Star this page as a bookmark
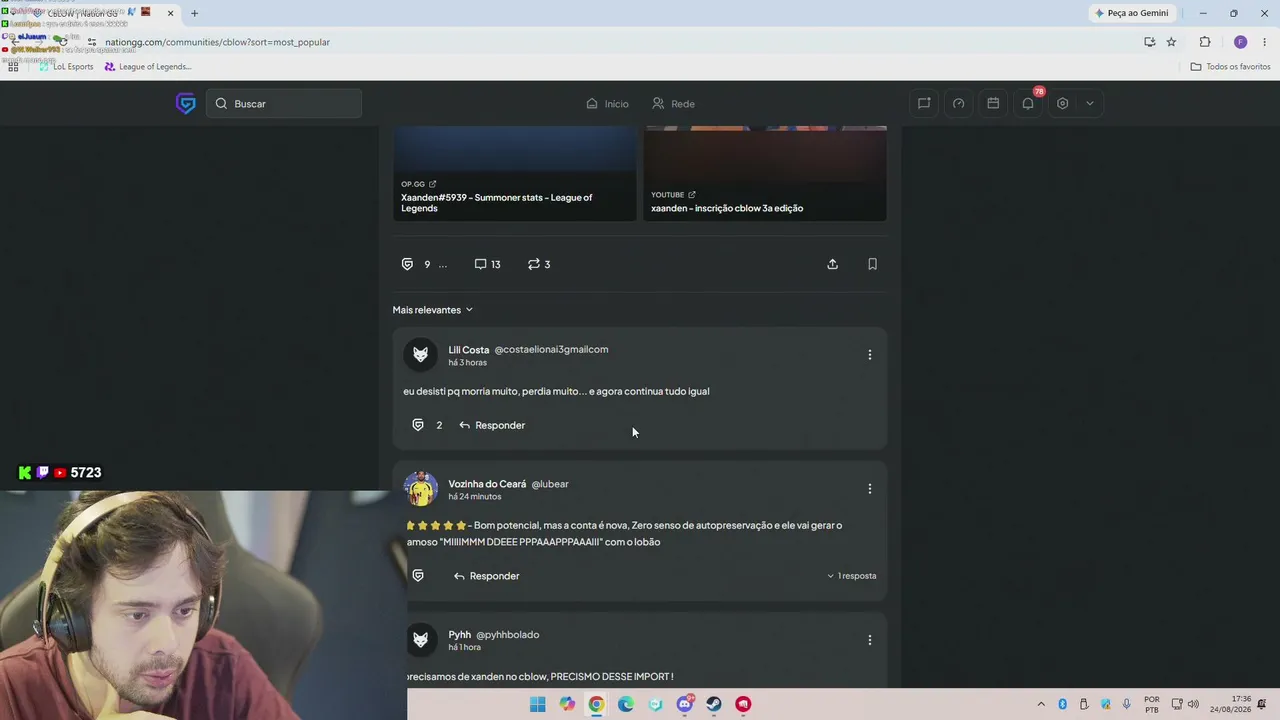The width and height of the screenshot is (1280, 720). pos(1171,42)
